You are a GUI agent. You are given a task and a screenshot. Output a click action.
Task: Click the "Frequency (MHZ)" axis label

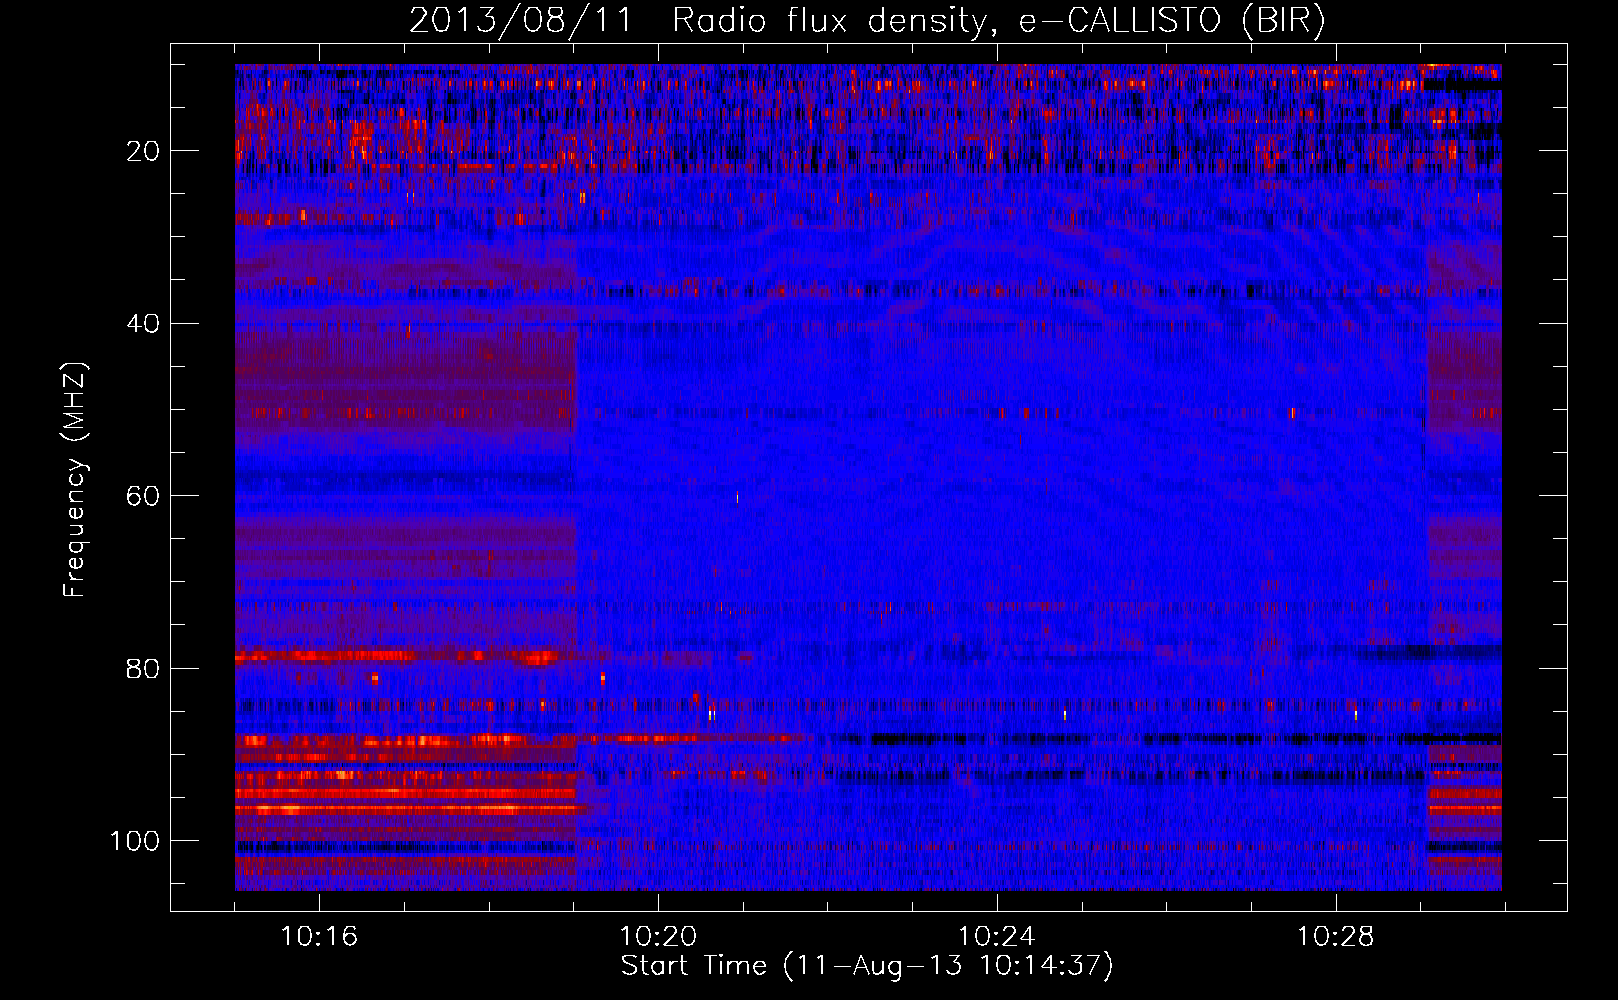coord(74,479)
